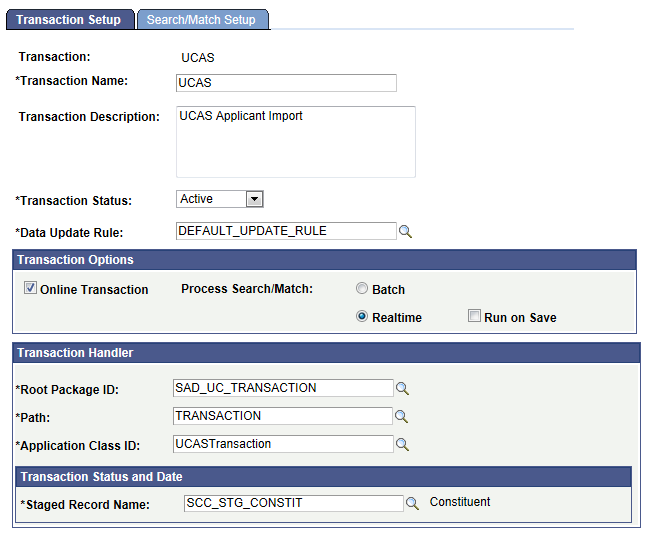649x533 pixels.
Task: Choose the Realtime processing option
Action: pyautogui.click(x=362, y=317)
